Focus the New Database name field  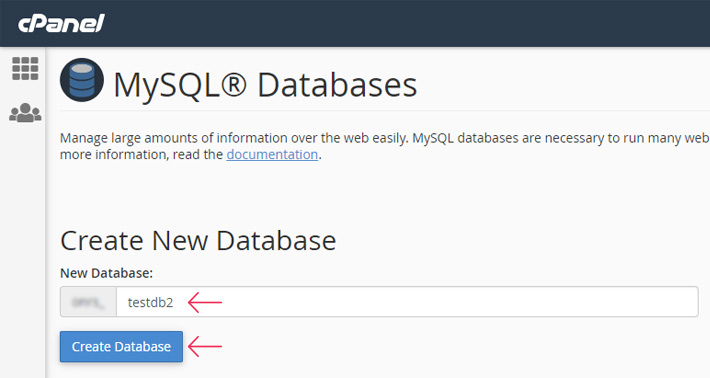pos(407,301)
